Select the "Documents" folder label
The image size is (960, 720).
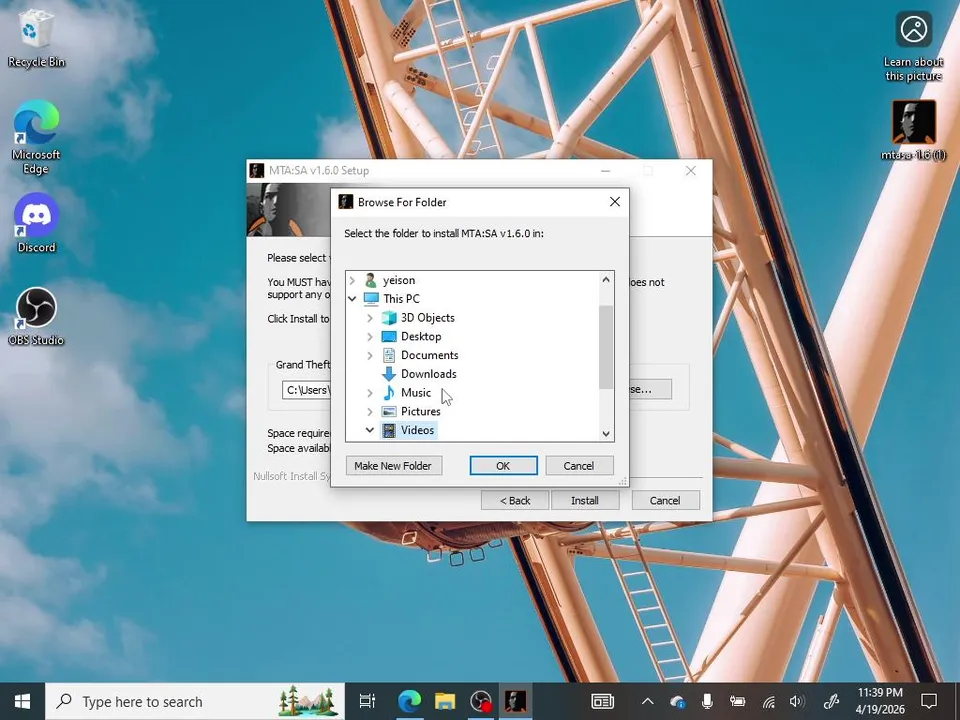(x=430, y=355)
